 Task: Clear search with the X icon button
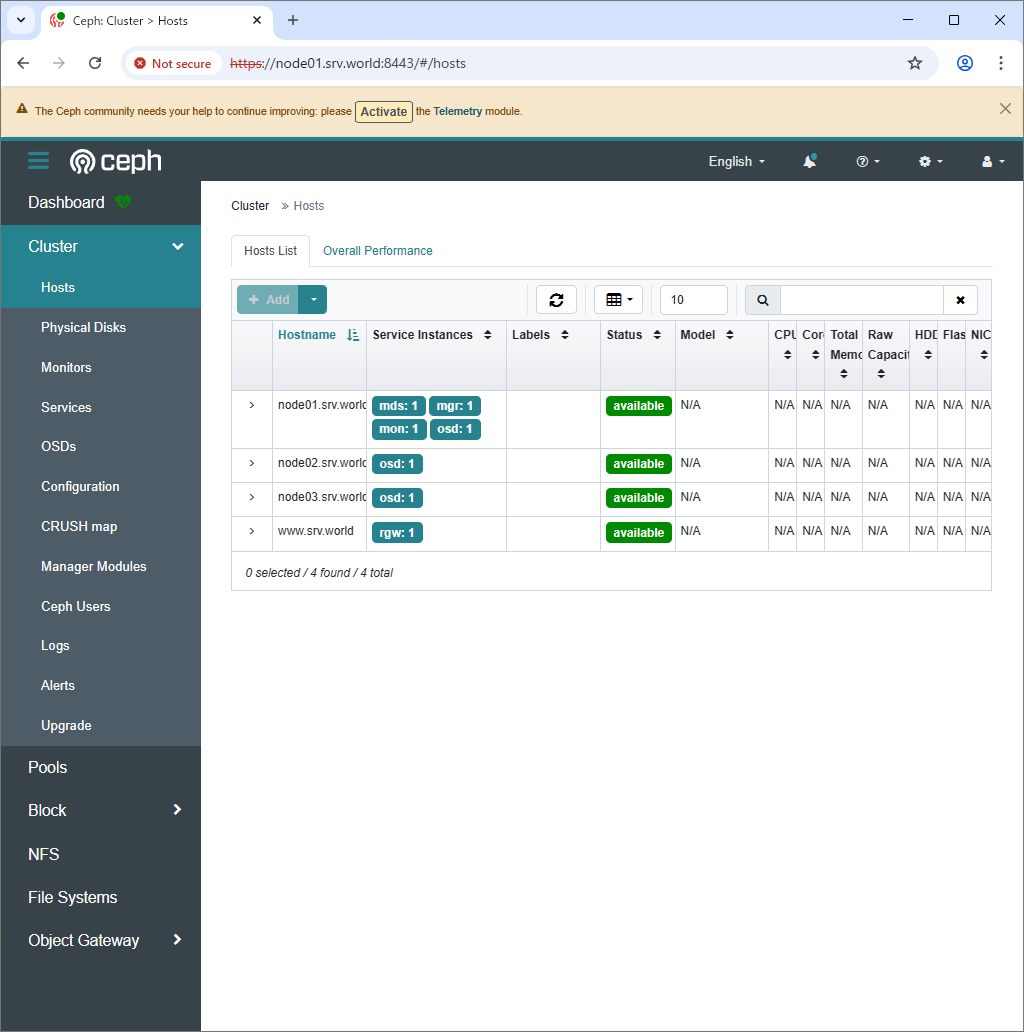(x=960, y=300)
